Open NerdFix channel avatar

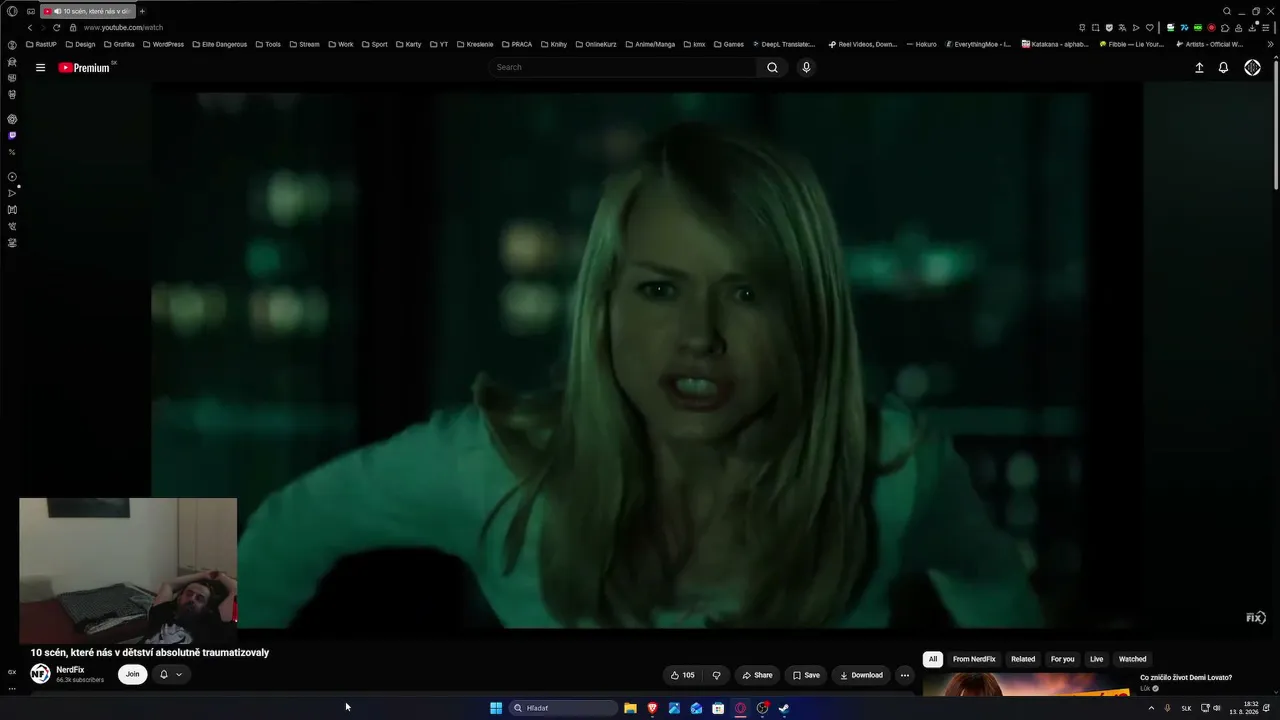(x=40, y=674)
